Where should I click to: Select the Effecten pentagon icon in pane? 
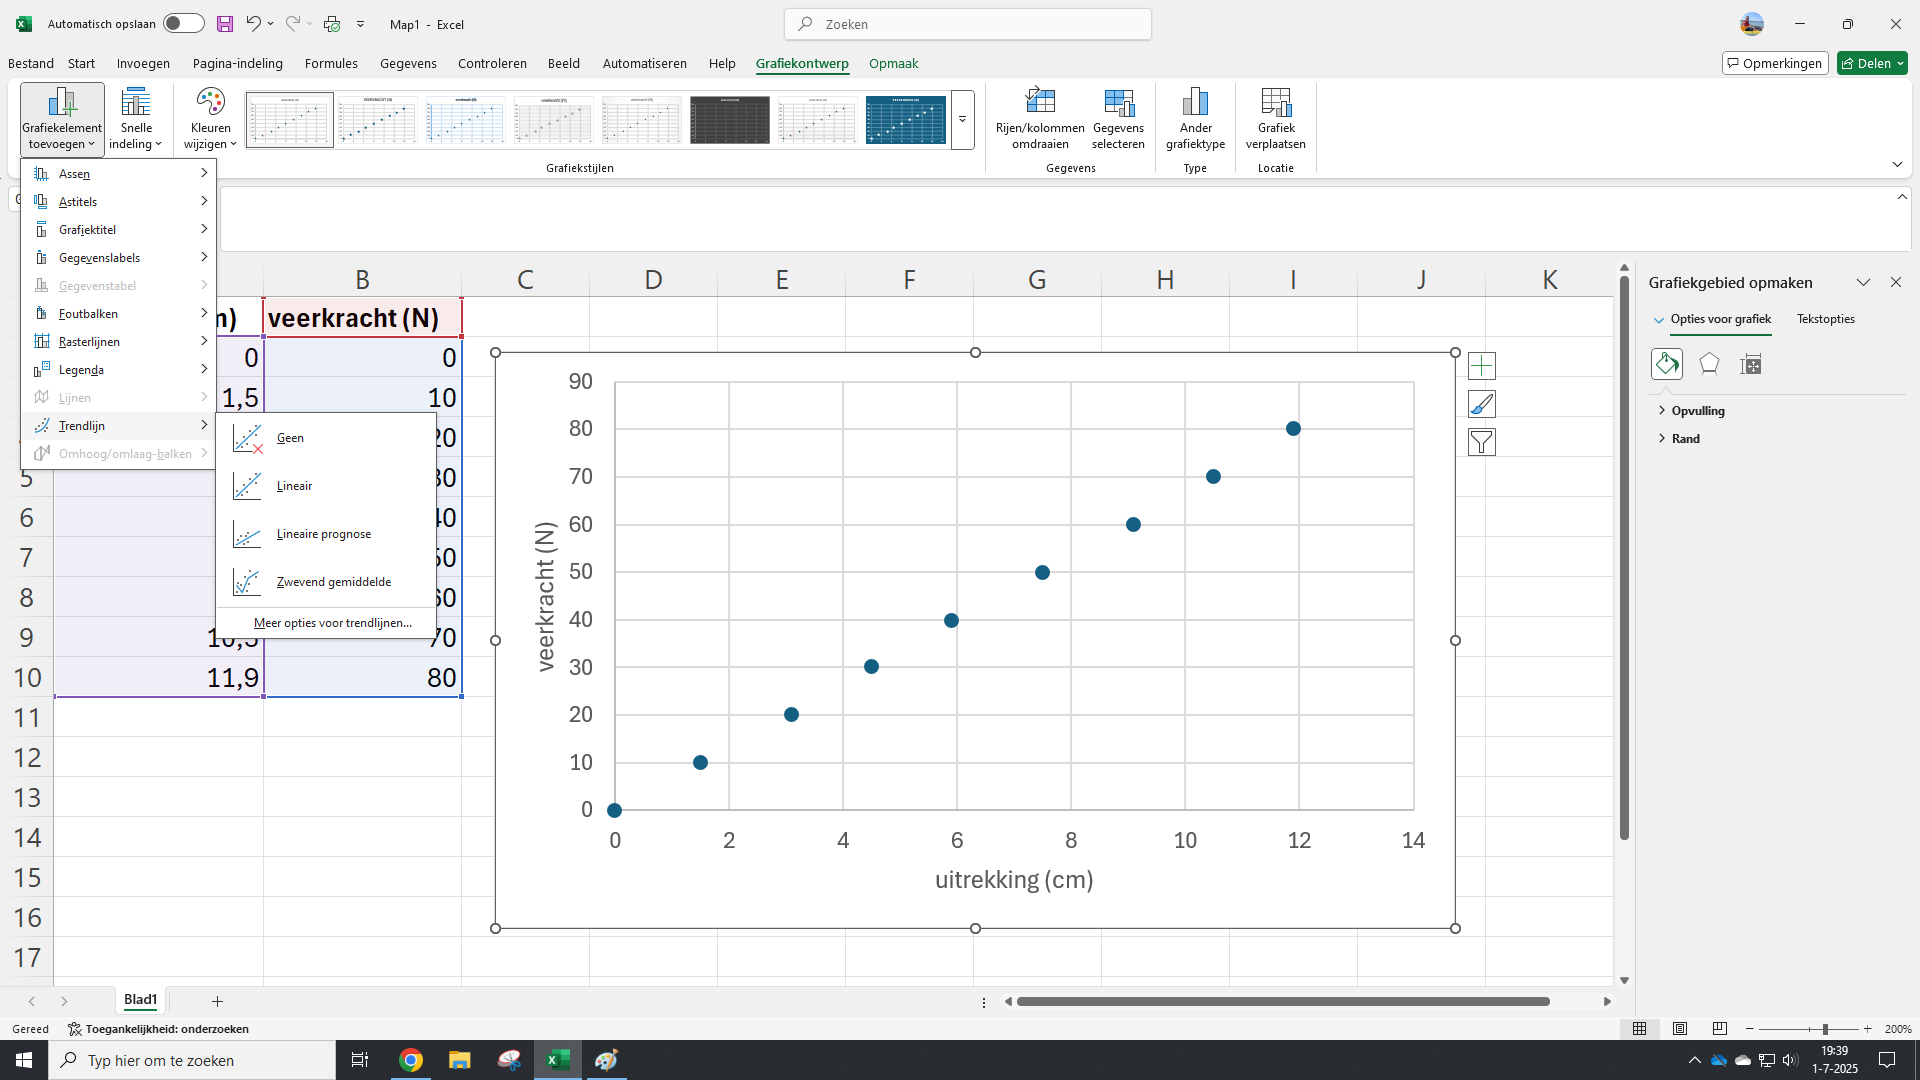[1709, 364]
